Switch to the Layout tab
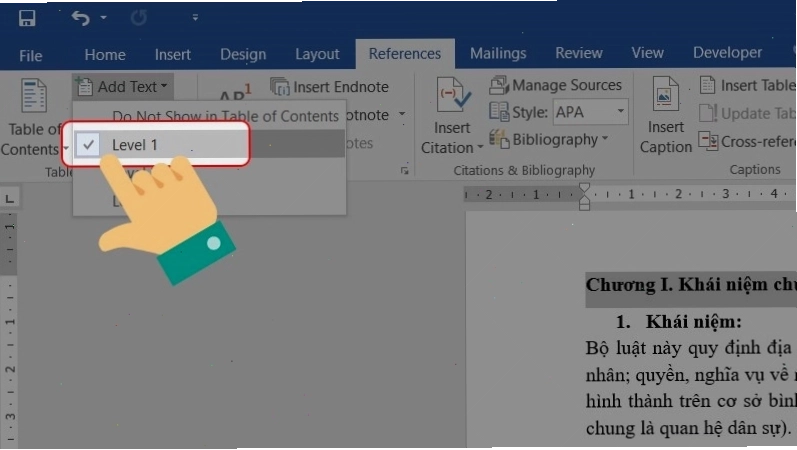The width and height of the screenshot is (797, 450). click(x=317, y=54)
